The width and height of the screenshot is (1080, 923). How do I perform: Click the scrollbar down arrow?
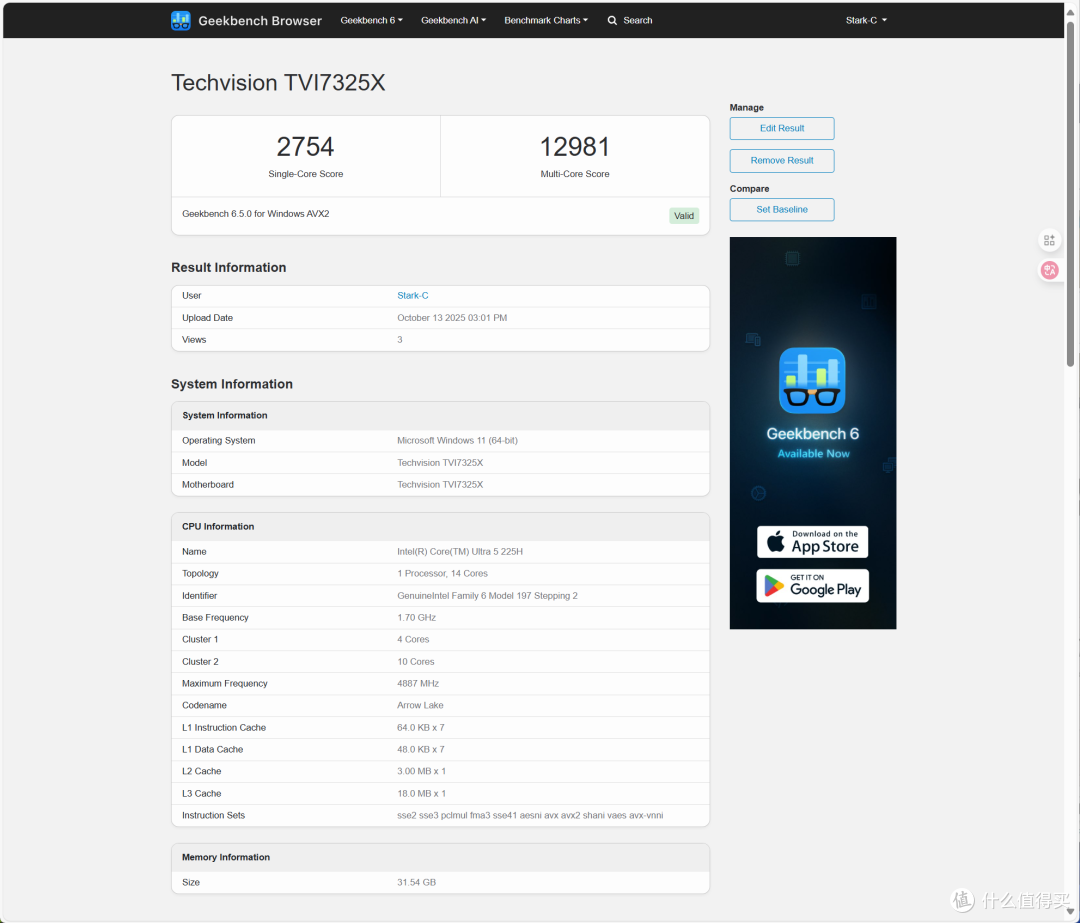tap(1070, 911)
